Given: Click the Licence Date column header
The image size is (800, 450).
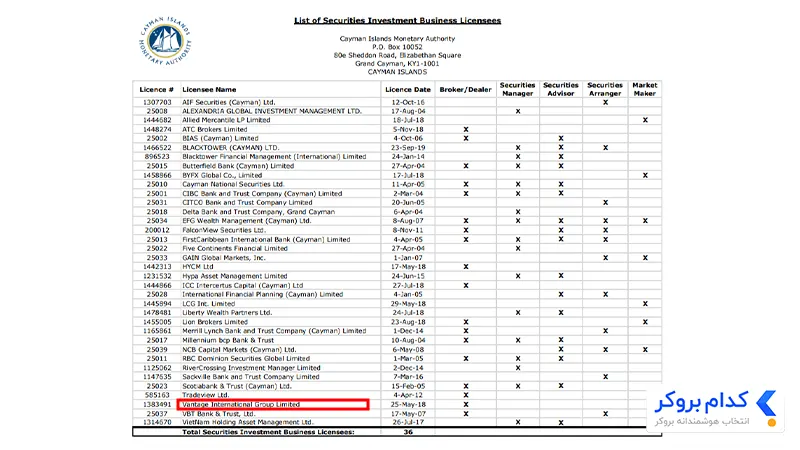Looking at the screenshot, I should click(408, 89).
